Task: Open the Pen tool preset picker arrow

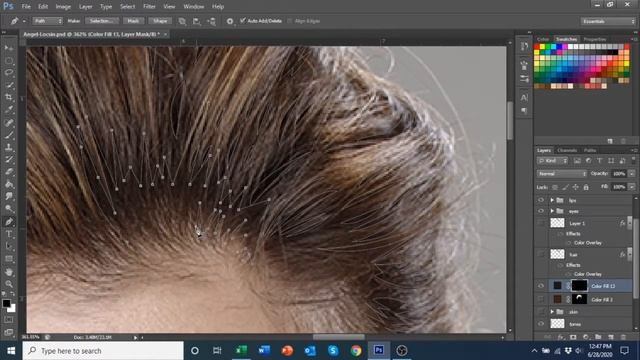Action: click(x=24, y=21)
